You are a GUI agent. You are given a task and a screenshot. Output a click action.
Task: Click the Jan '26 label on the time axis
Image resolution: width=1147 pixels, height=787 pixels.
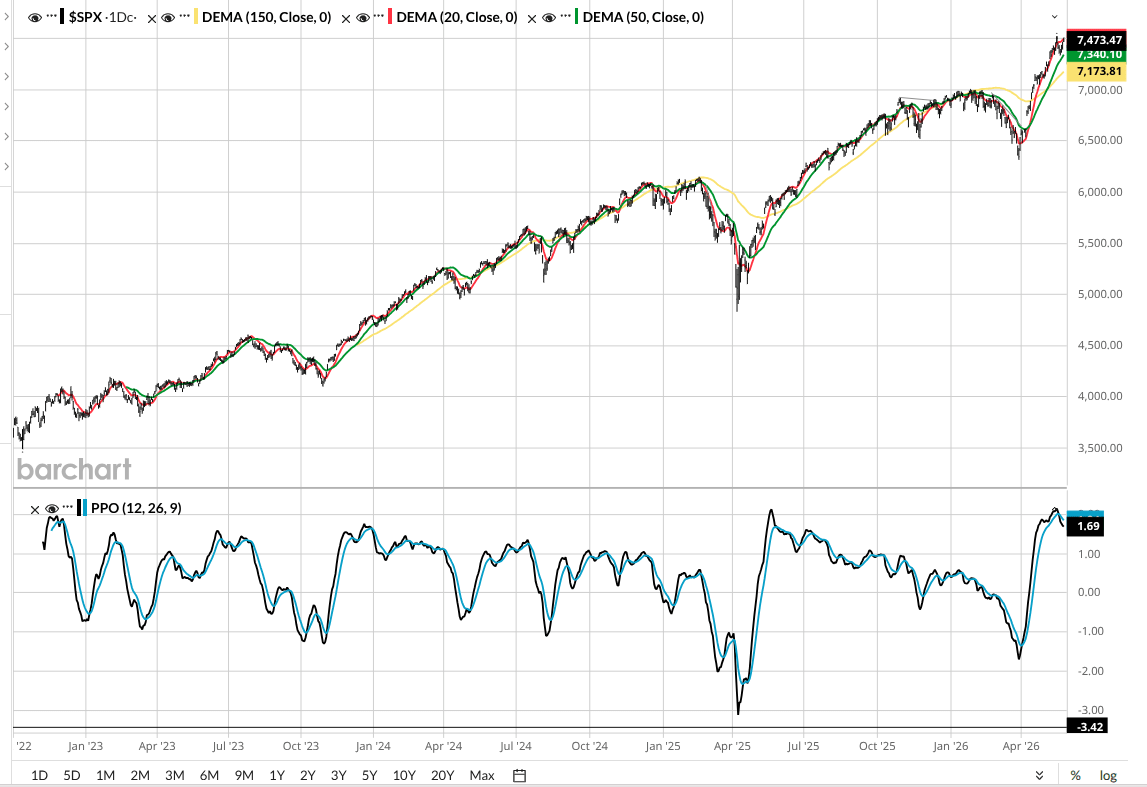coord(950,746)
